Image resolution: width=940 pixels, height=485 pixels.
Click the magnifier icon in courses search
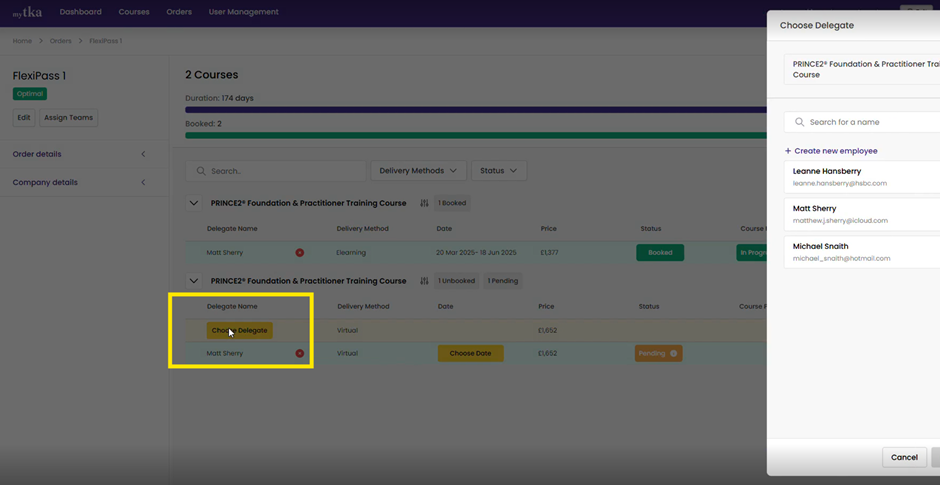[x=200, y=171]
